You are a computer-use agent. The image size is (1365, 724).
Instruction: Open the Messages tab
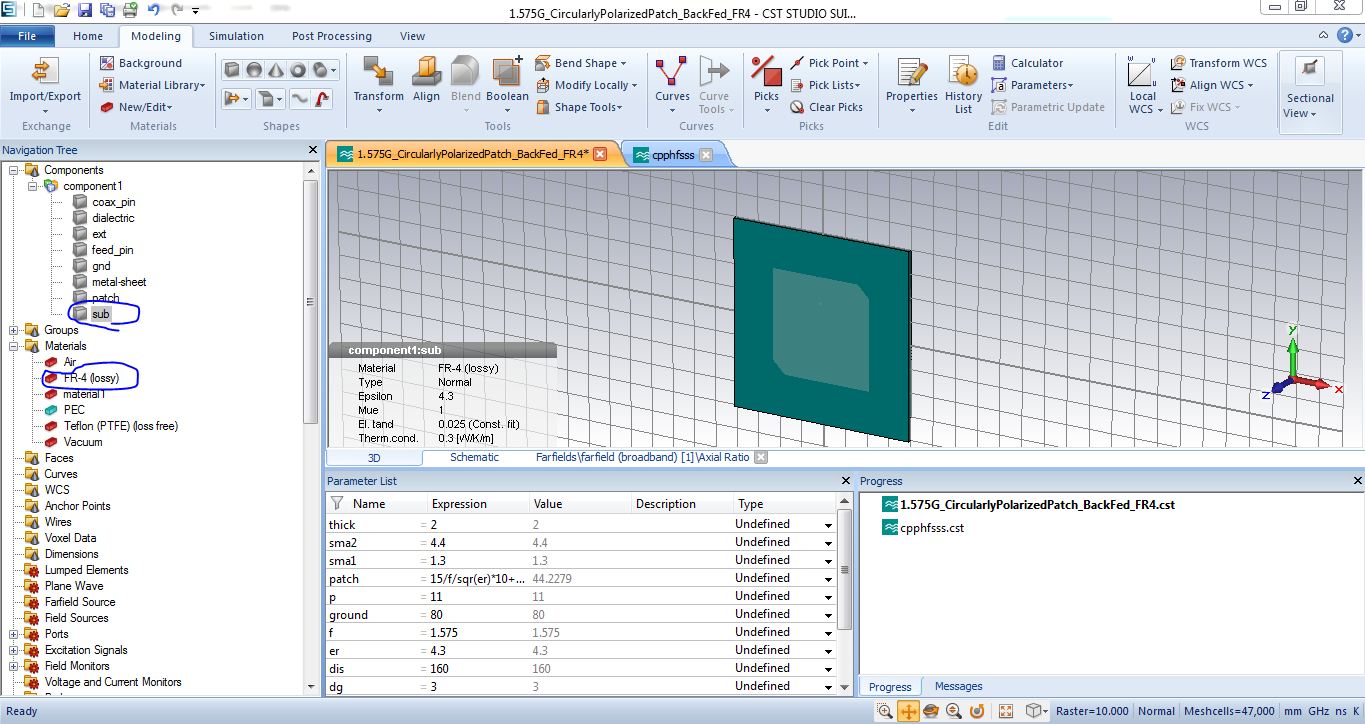(x=958, y=686)
